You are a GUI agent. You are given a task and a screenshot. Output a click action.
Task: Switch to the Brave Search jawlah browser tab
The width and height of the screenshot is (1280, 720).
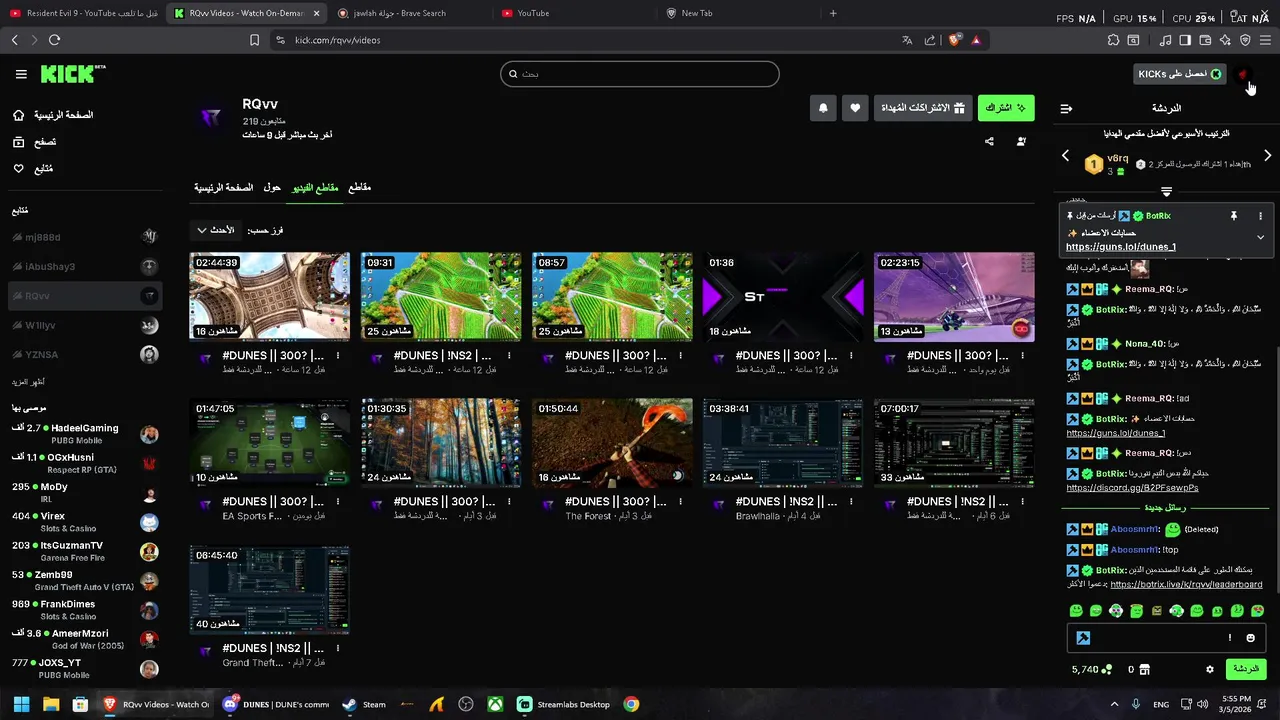(x=410, y=13)
